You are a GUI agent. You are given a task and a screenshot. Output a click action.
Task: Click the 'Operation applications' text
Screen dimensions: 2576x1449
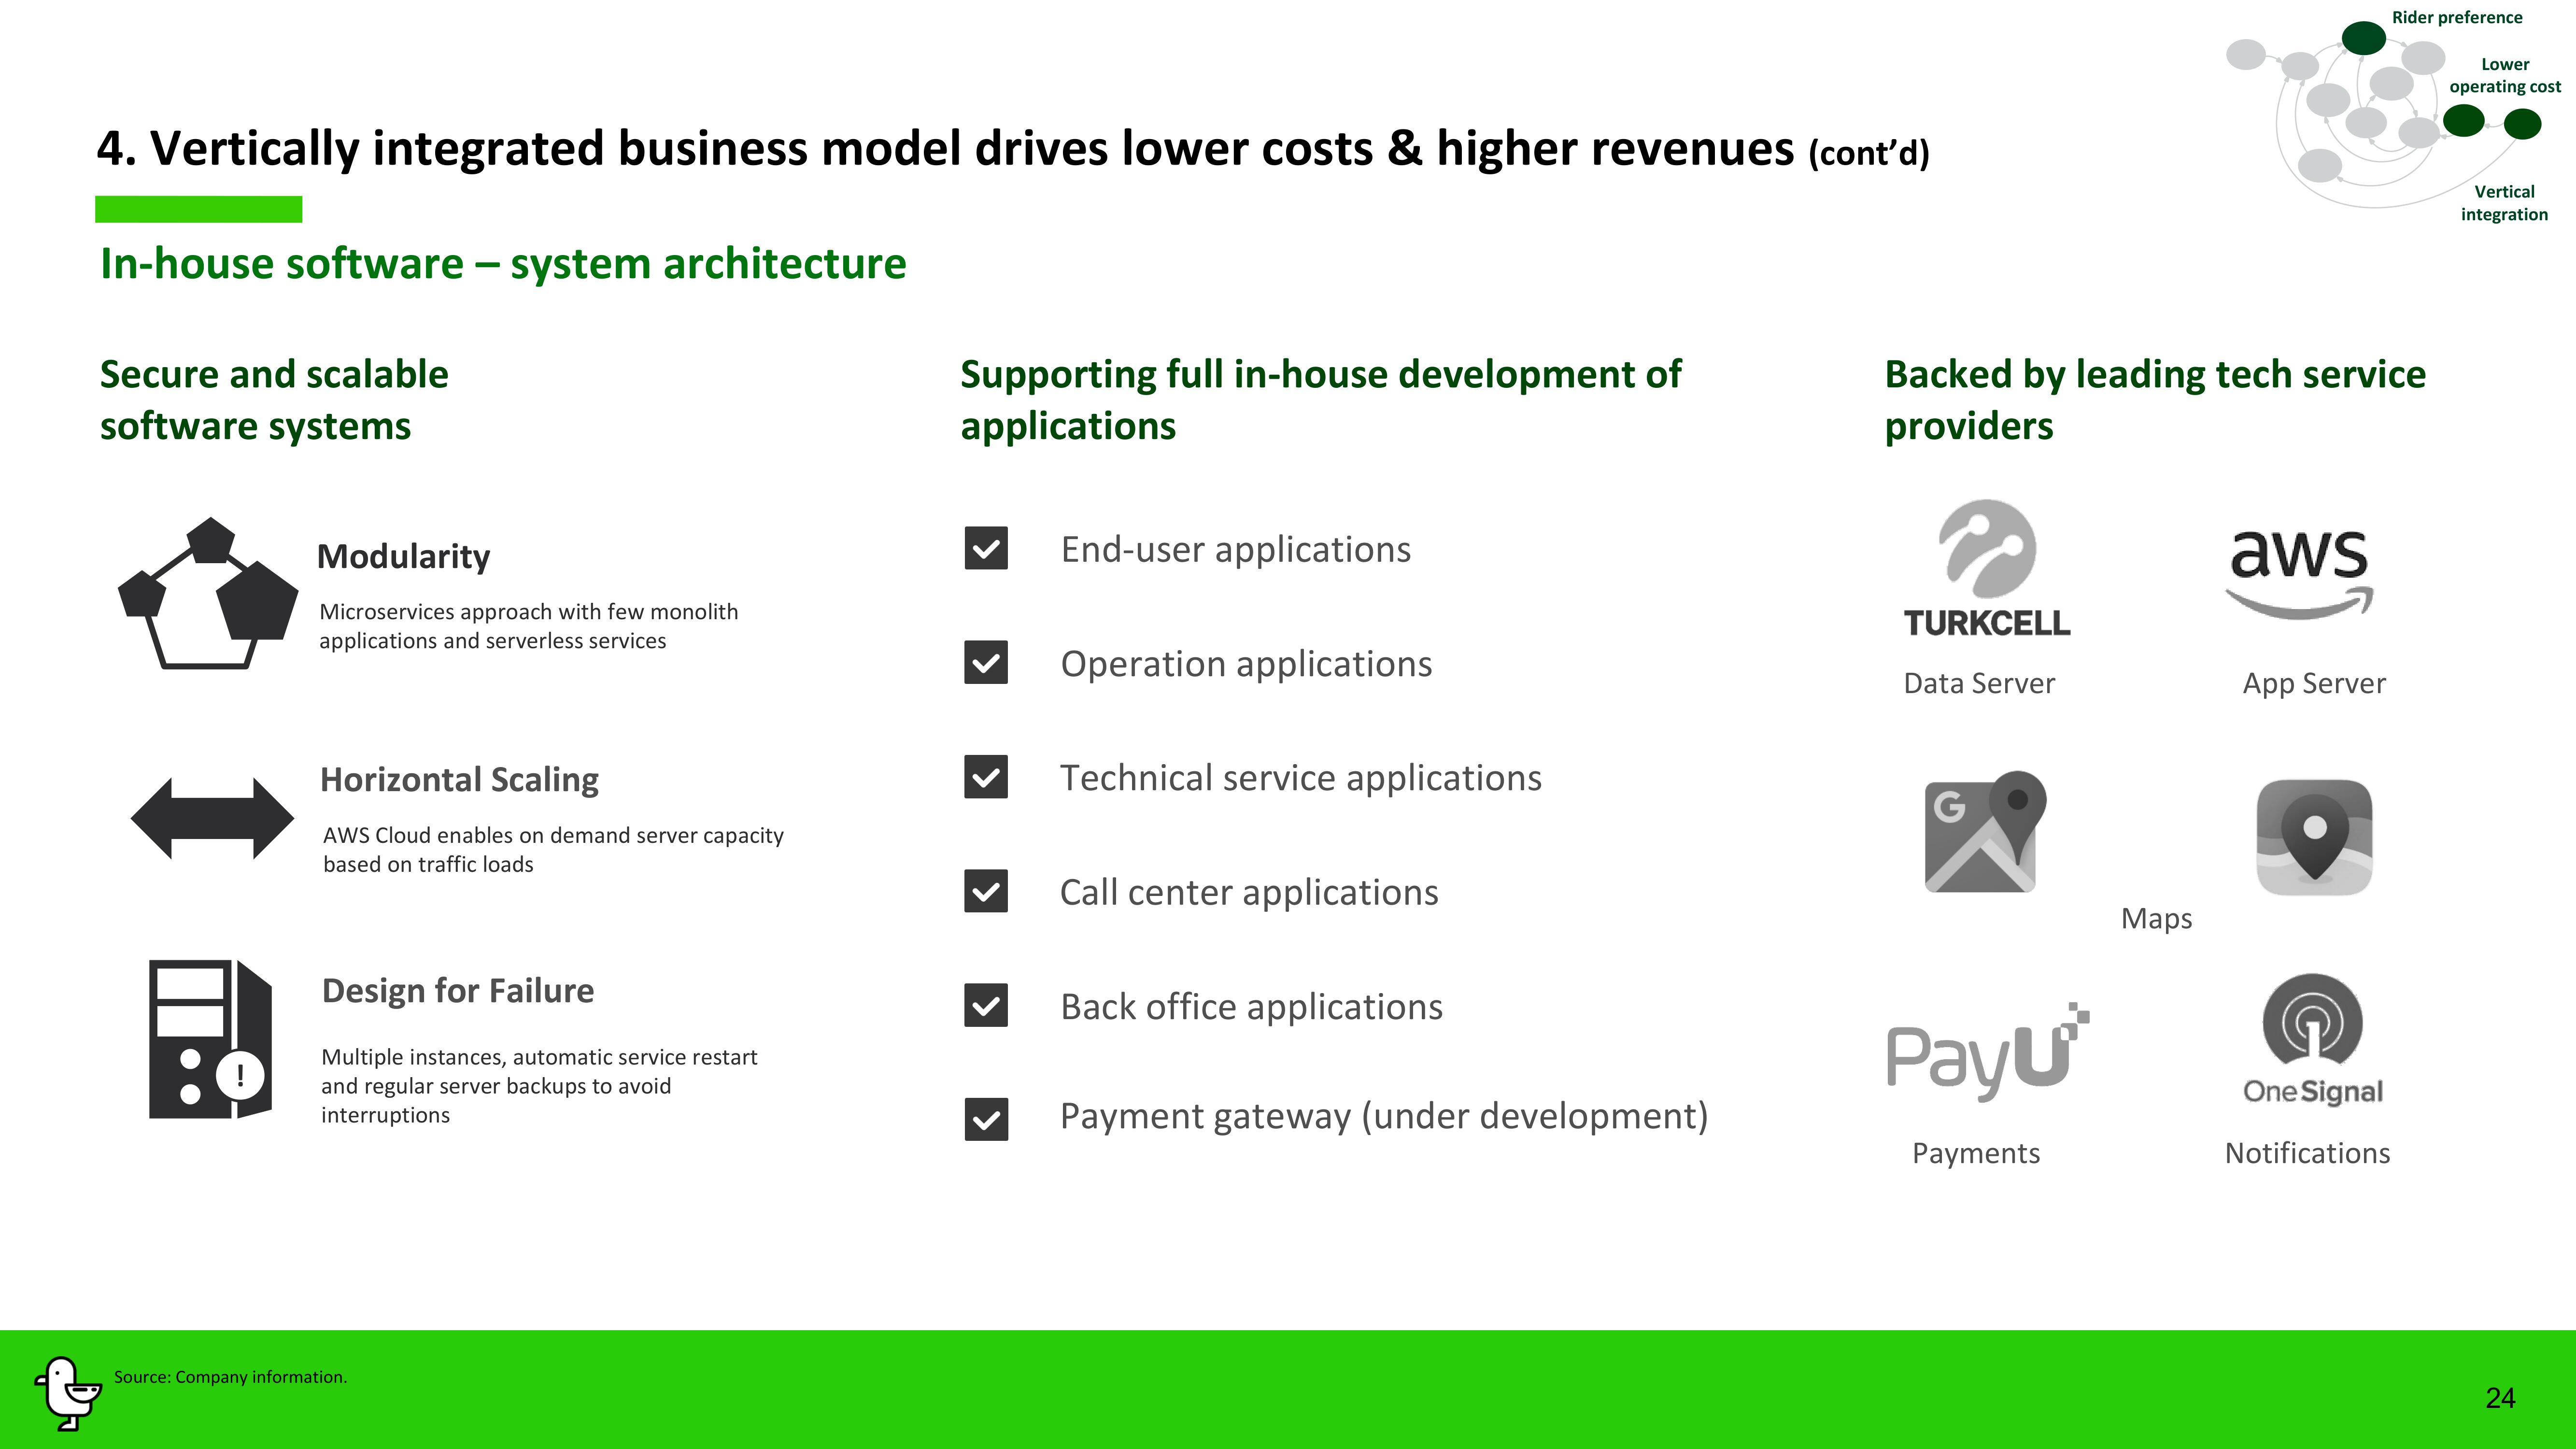[x=1246, y=664]
